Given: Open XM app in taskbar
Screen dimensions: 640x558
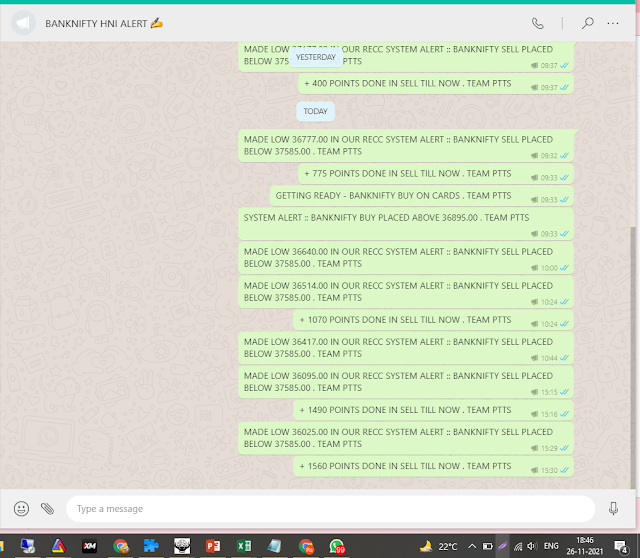Looking at the screenshot, I should tap(89, 546).
